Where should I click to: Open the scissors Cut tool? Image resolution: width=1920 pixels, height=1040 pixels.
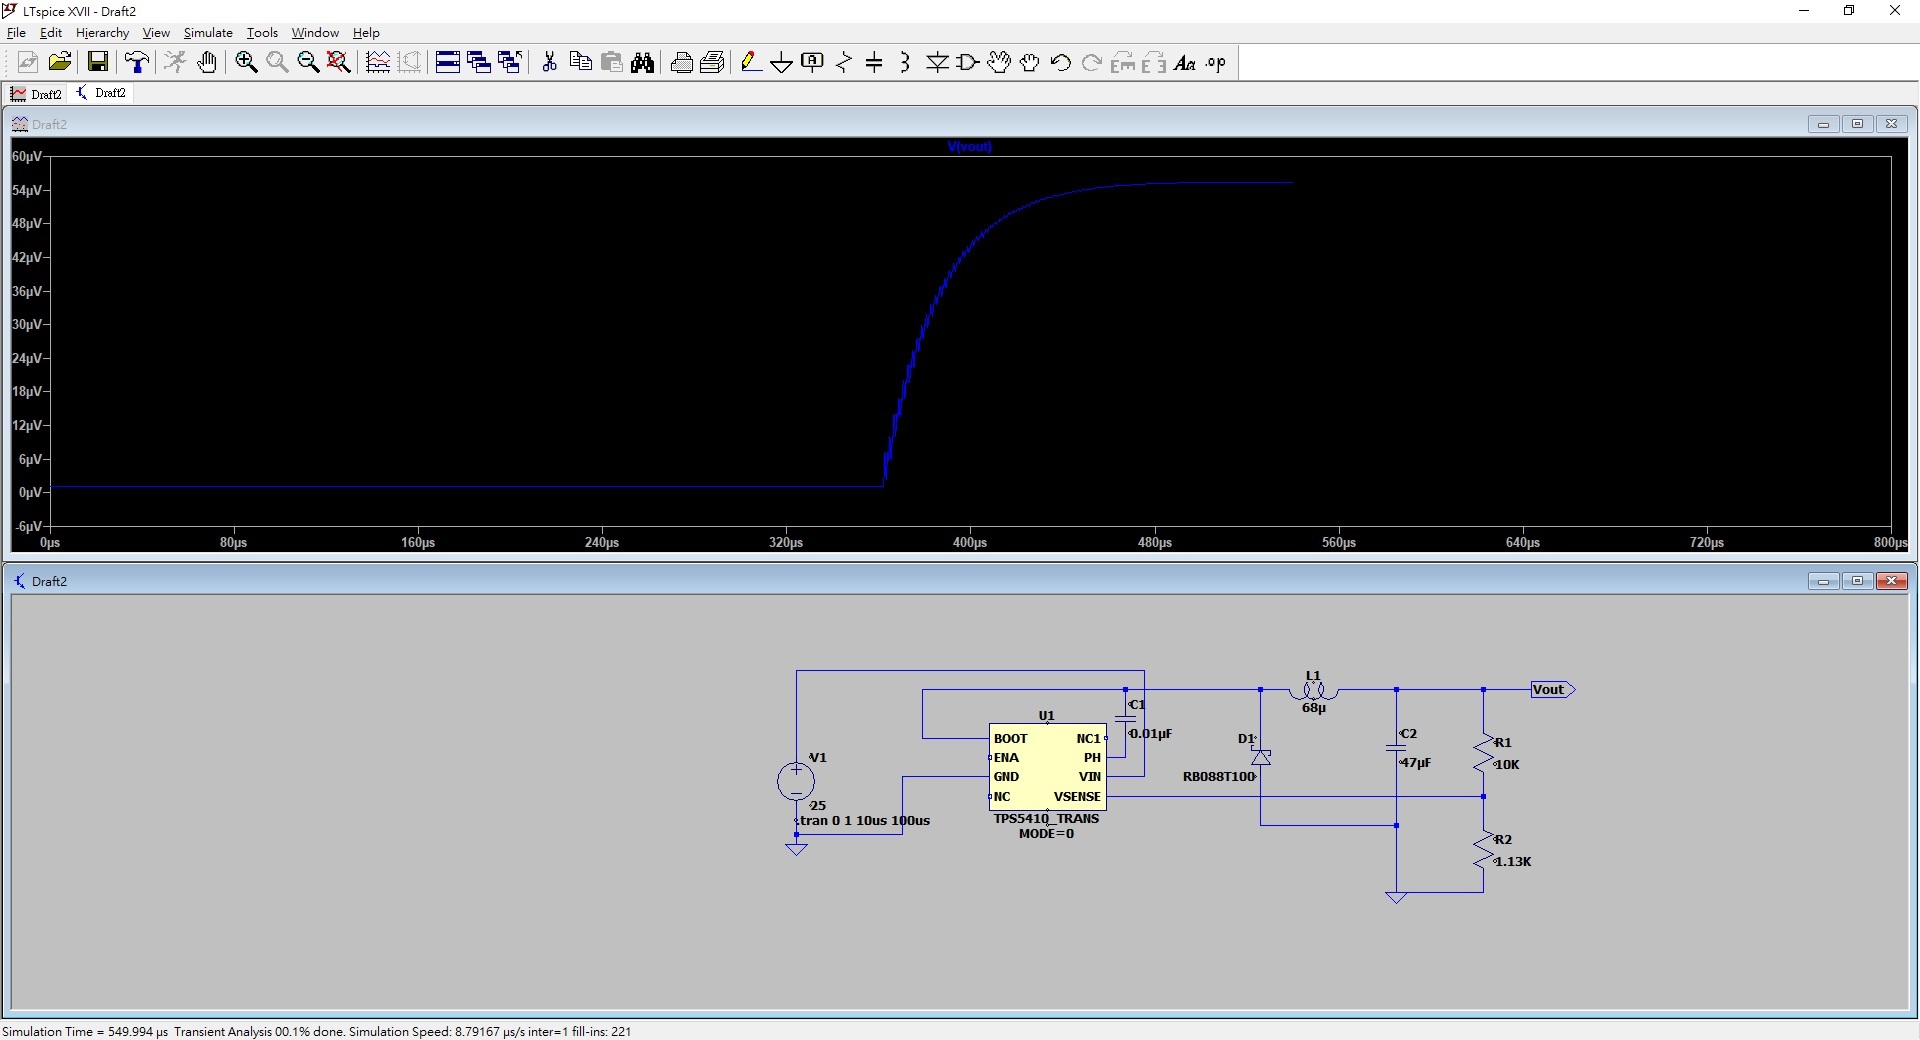tap(549, 63)
